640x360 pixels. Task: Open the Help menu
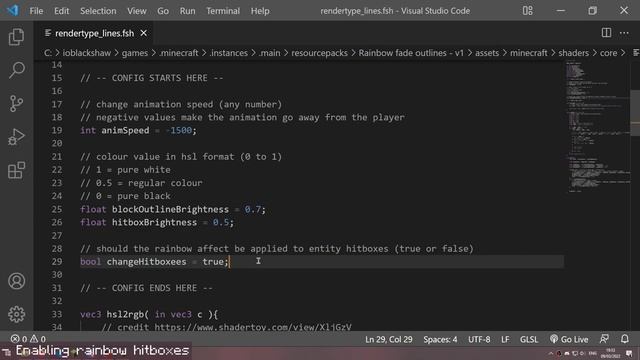[260, 11]
